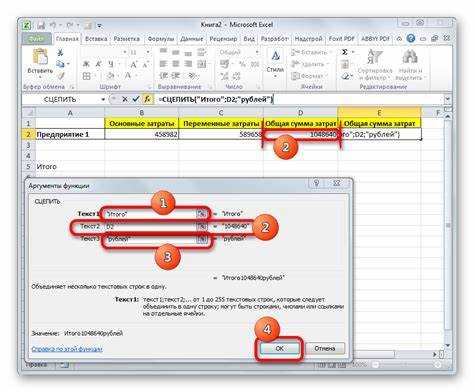The image size is (474, 392).
Task: Click the question mark help button in the Аргументы функции dialog
Action: click(317, 183)
